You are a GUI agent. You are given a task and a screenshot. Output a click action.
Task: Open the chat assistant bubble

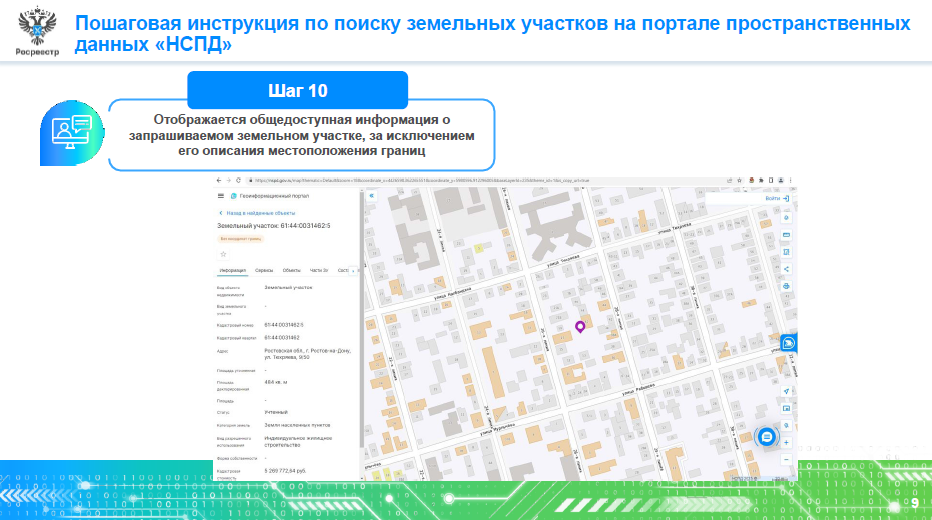[767, 437]
